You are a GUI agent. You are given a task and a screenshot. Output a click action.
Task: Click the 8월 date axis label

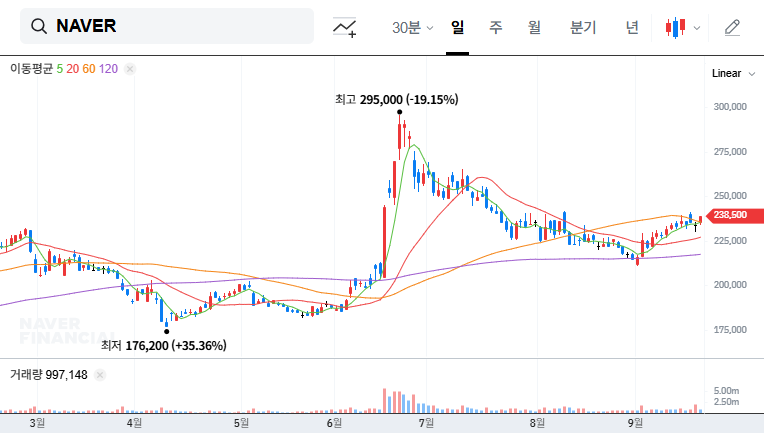click(x=537, y=423)
